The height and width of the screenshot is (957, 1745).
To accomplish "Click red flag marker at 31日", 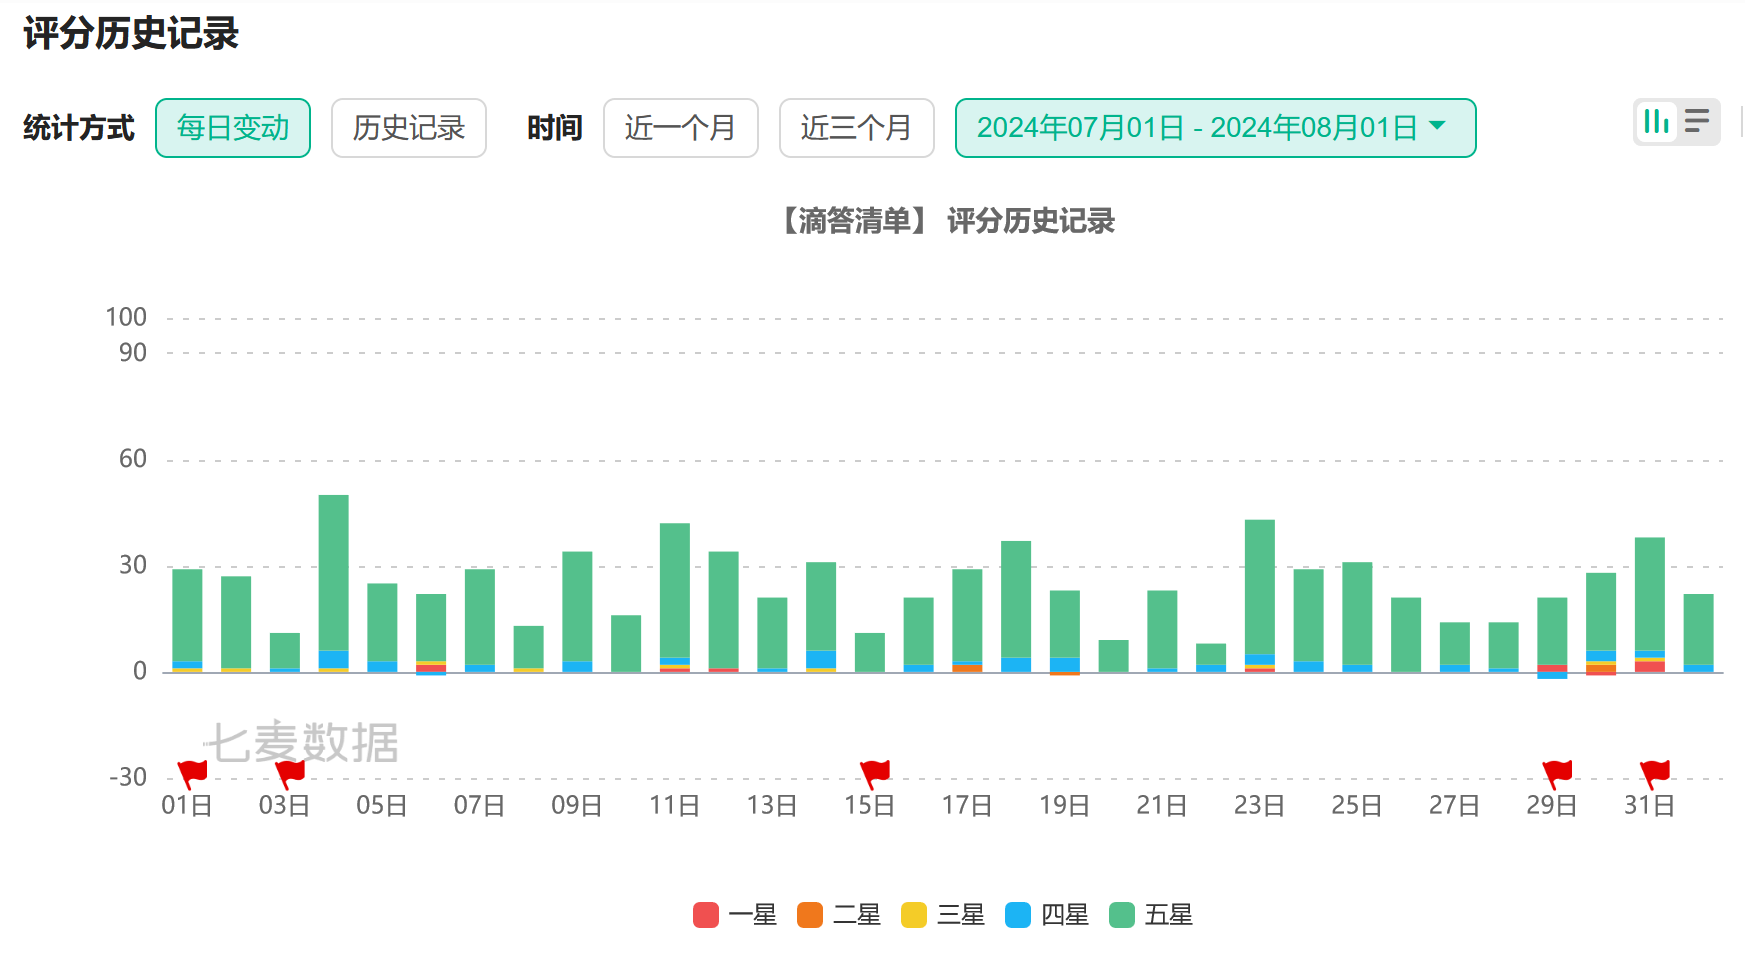I will tap(1655, 774).
